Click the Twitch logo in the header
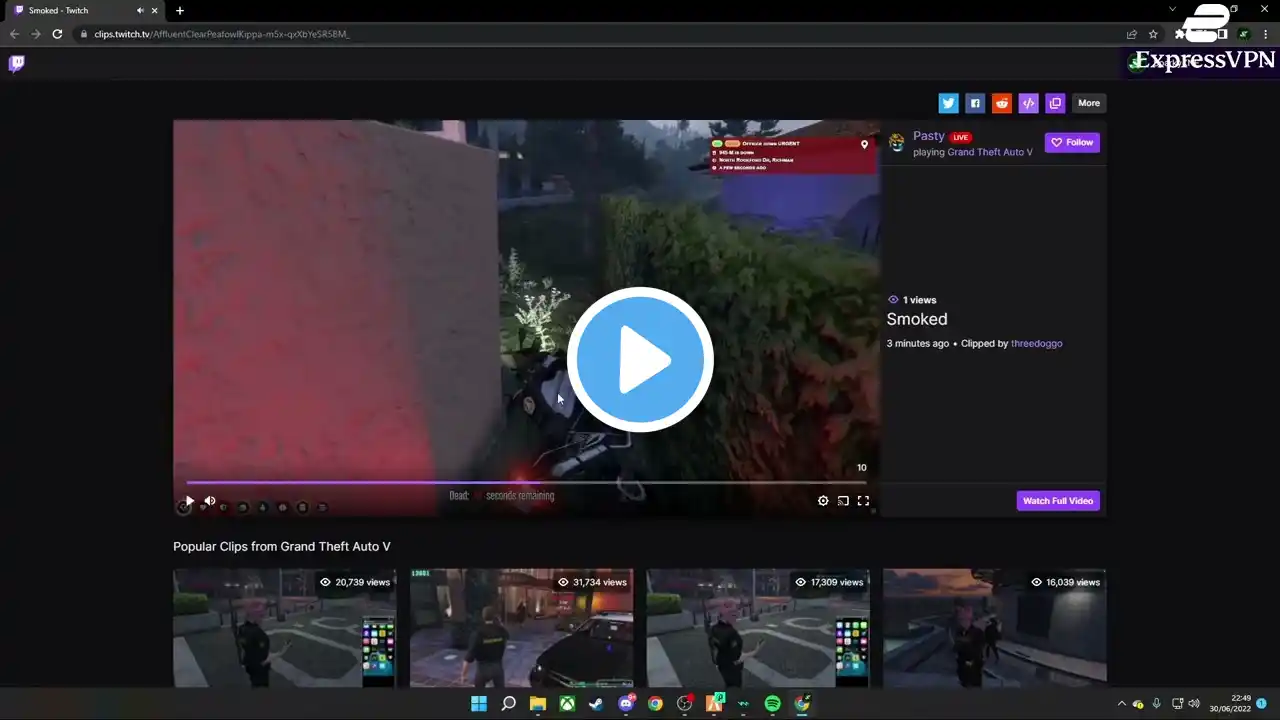Image resolution: width=1280 pixels, height=720 pixels. coord(16,64)
